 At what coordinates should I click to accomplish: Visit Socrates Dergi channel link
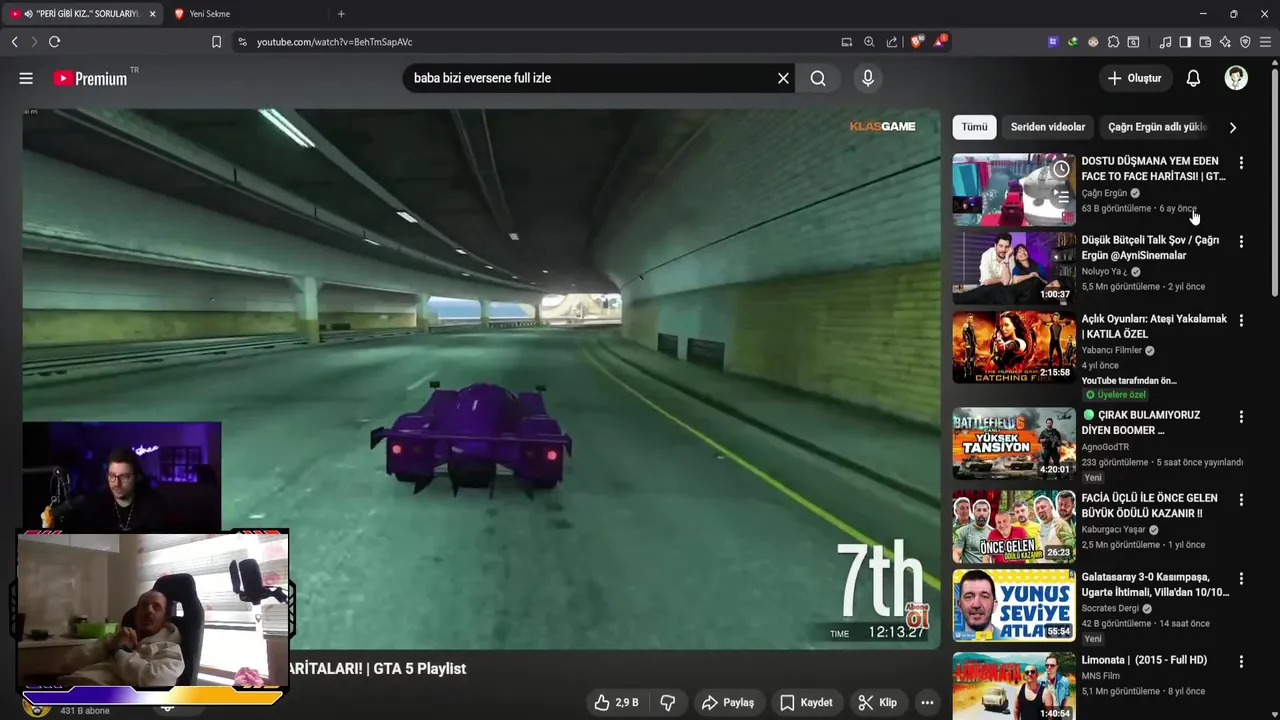[1110, 608]
